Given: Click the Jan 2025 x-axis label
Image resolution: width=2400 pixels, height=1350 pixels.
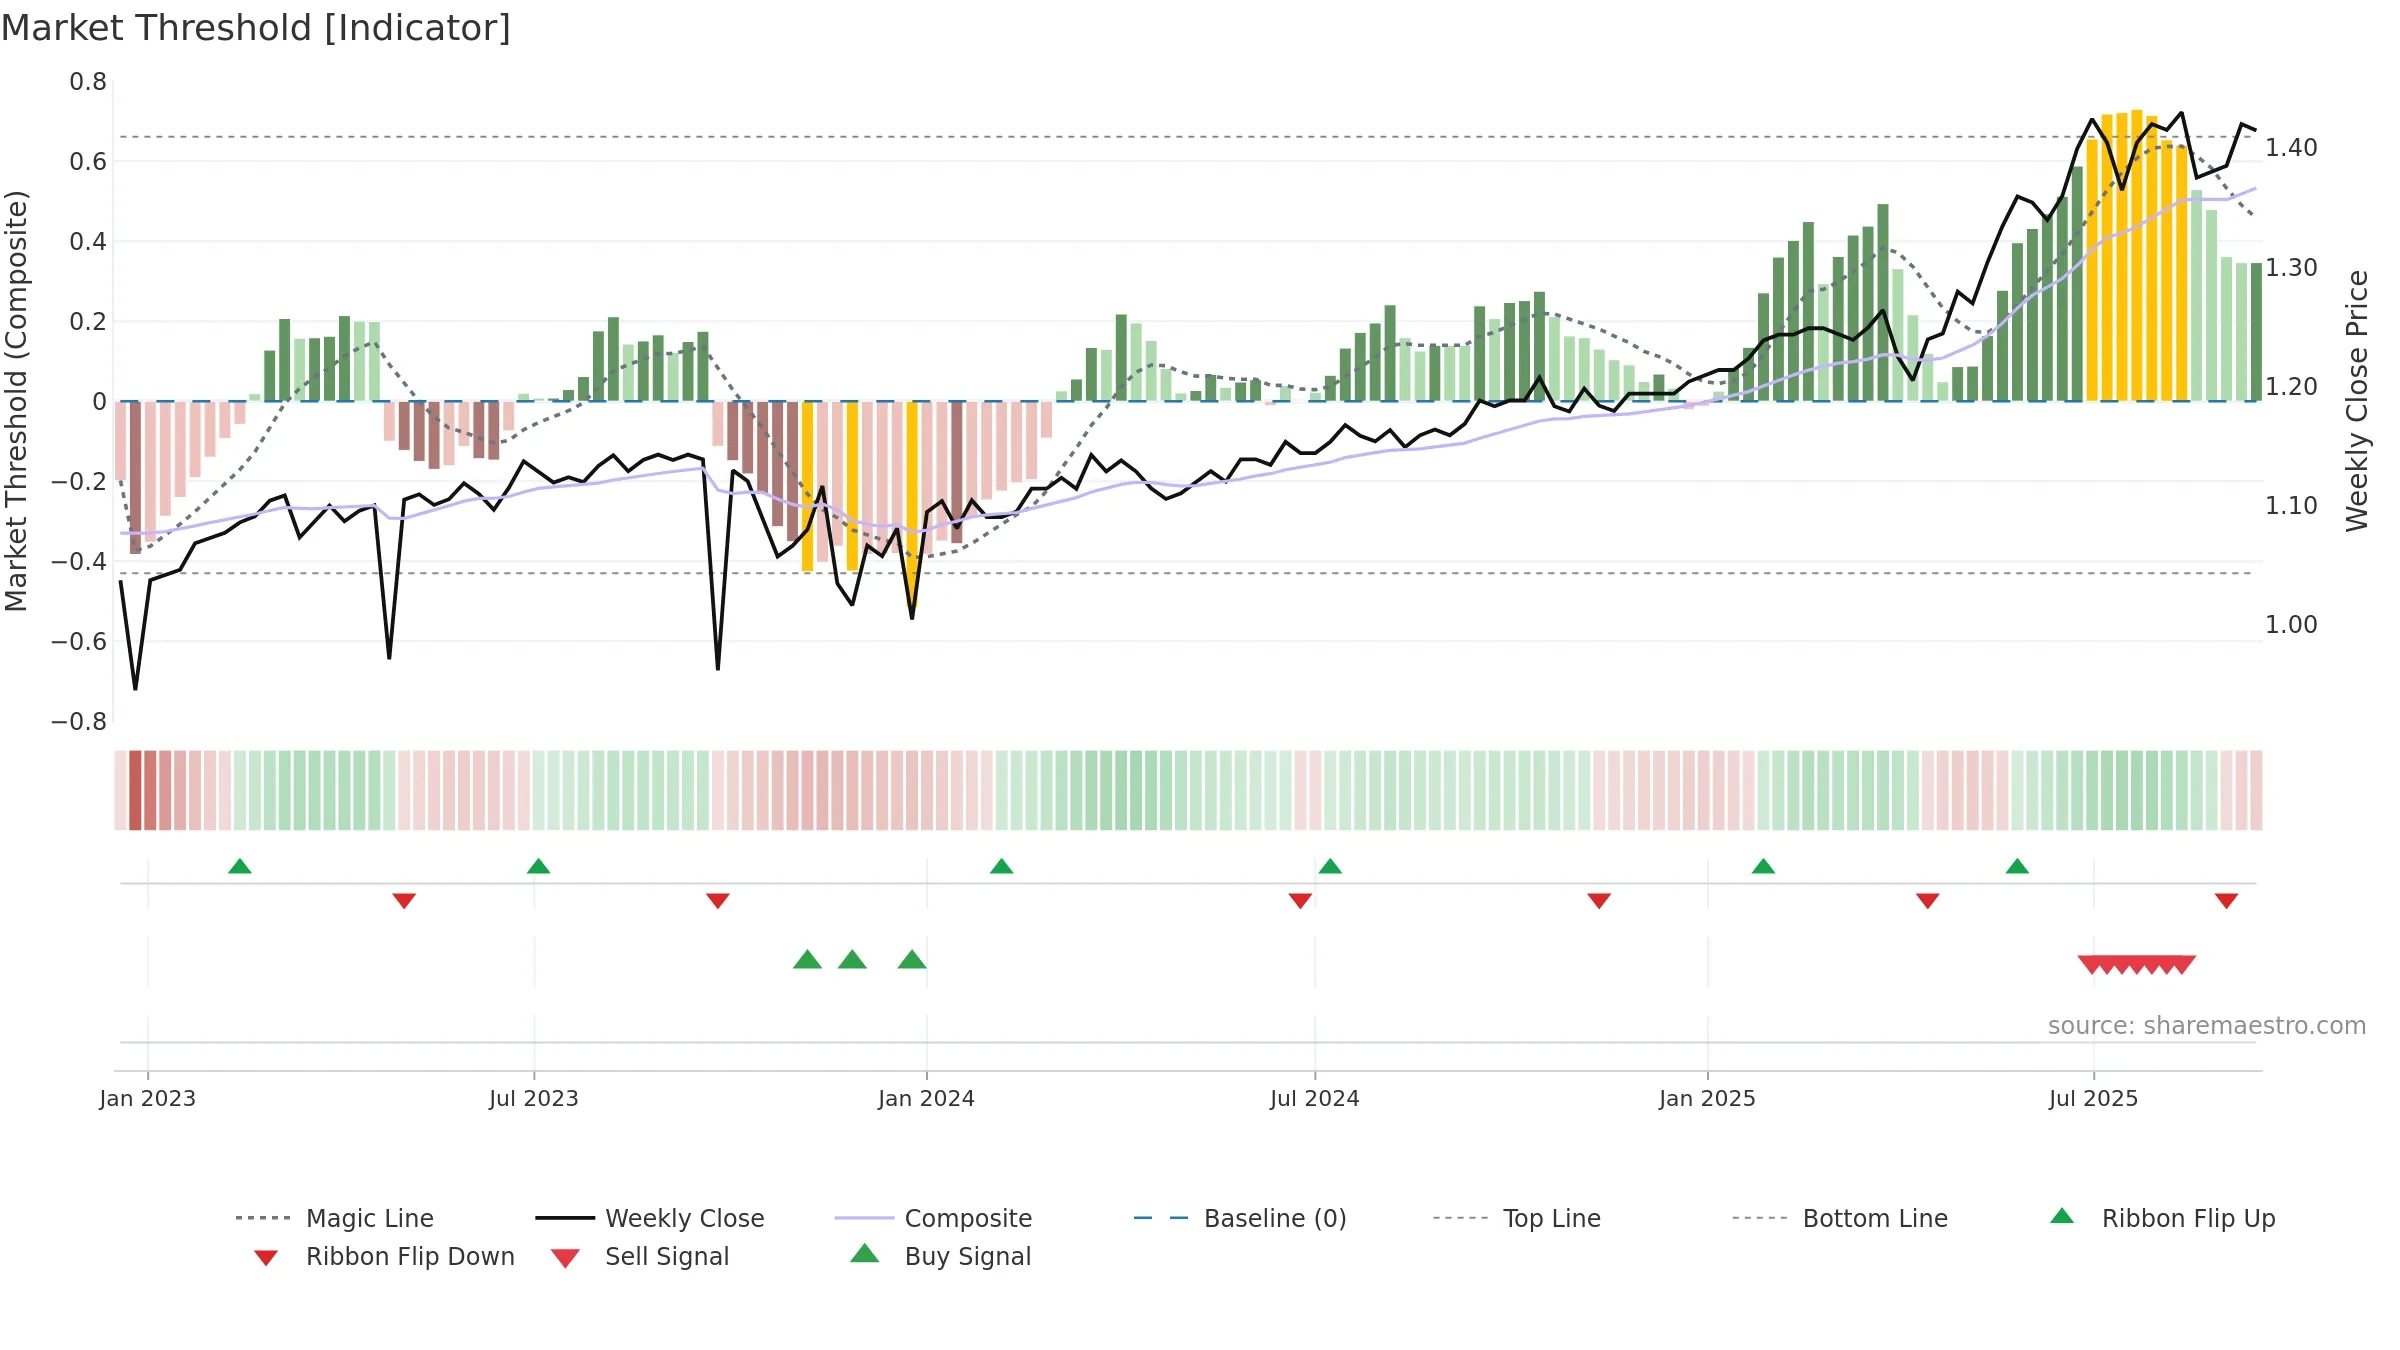Looking at the screenshot, I should 1708,1099.
